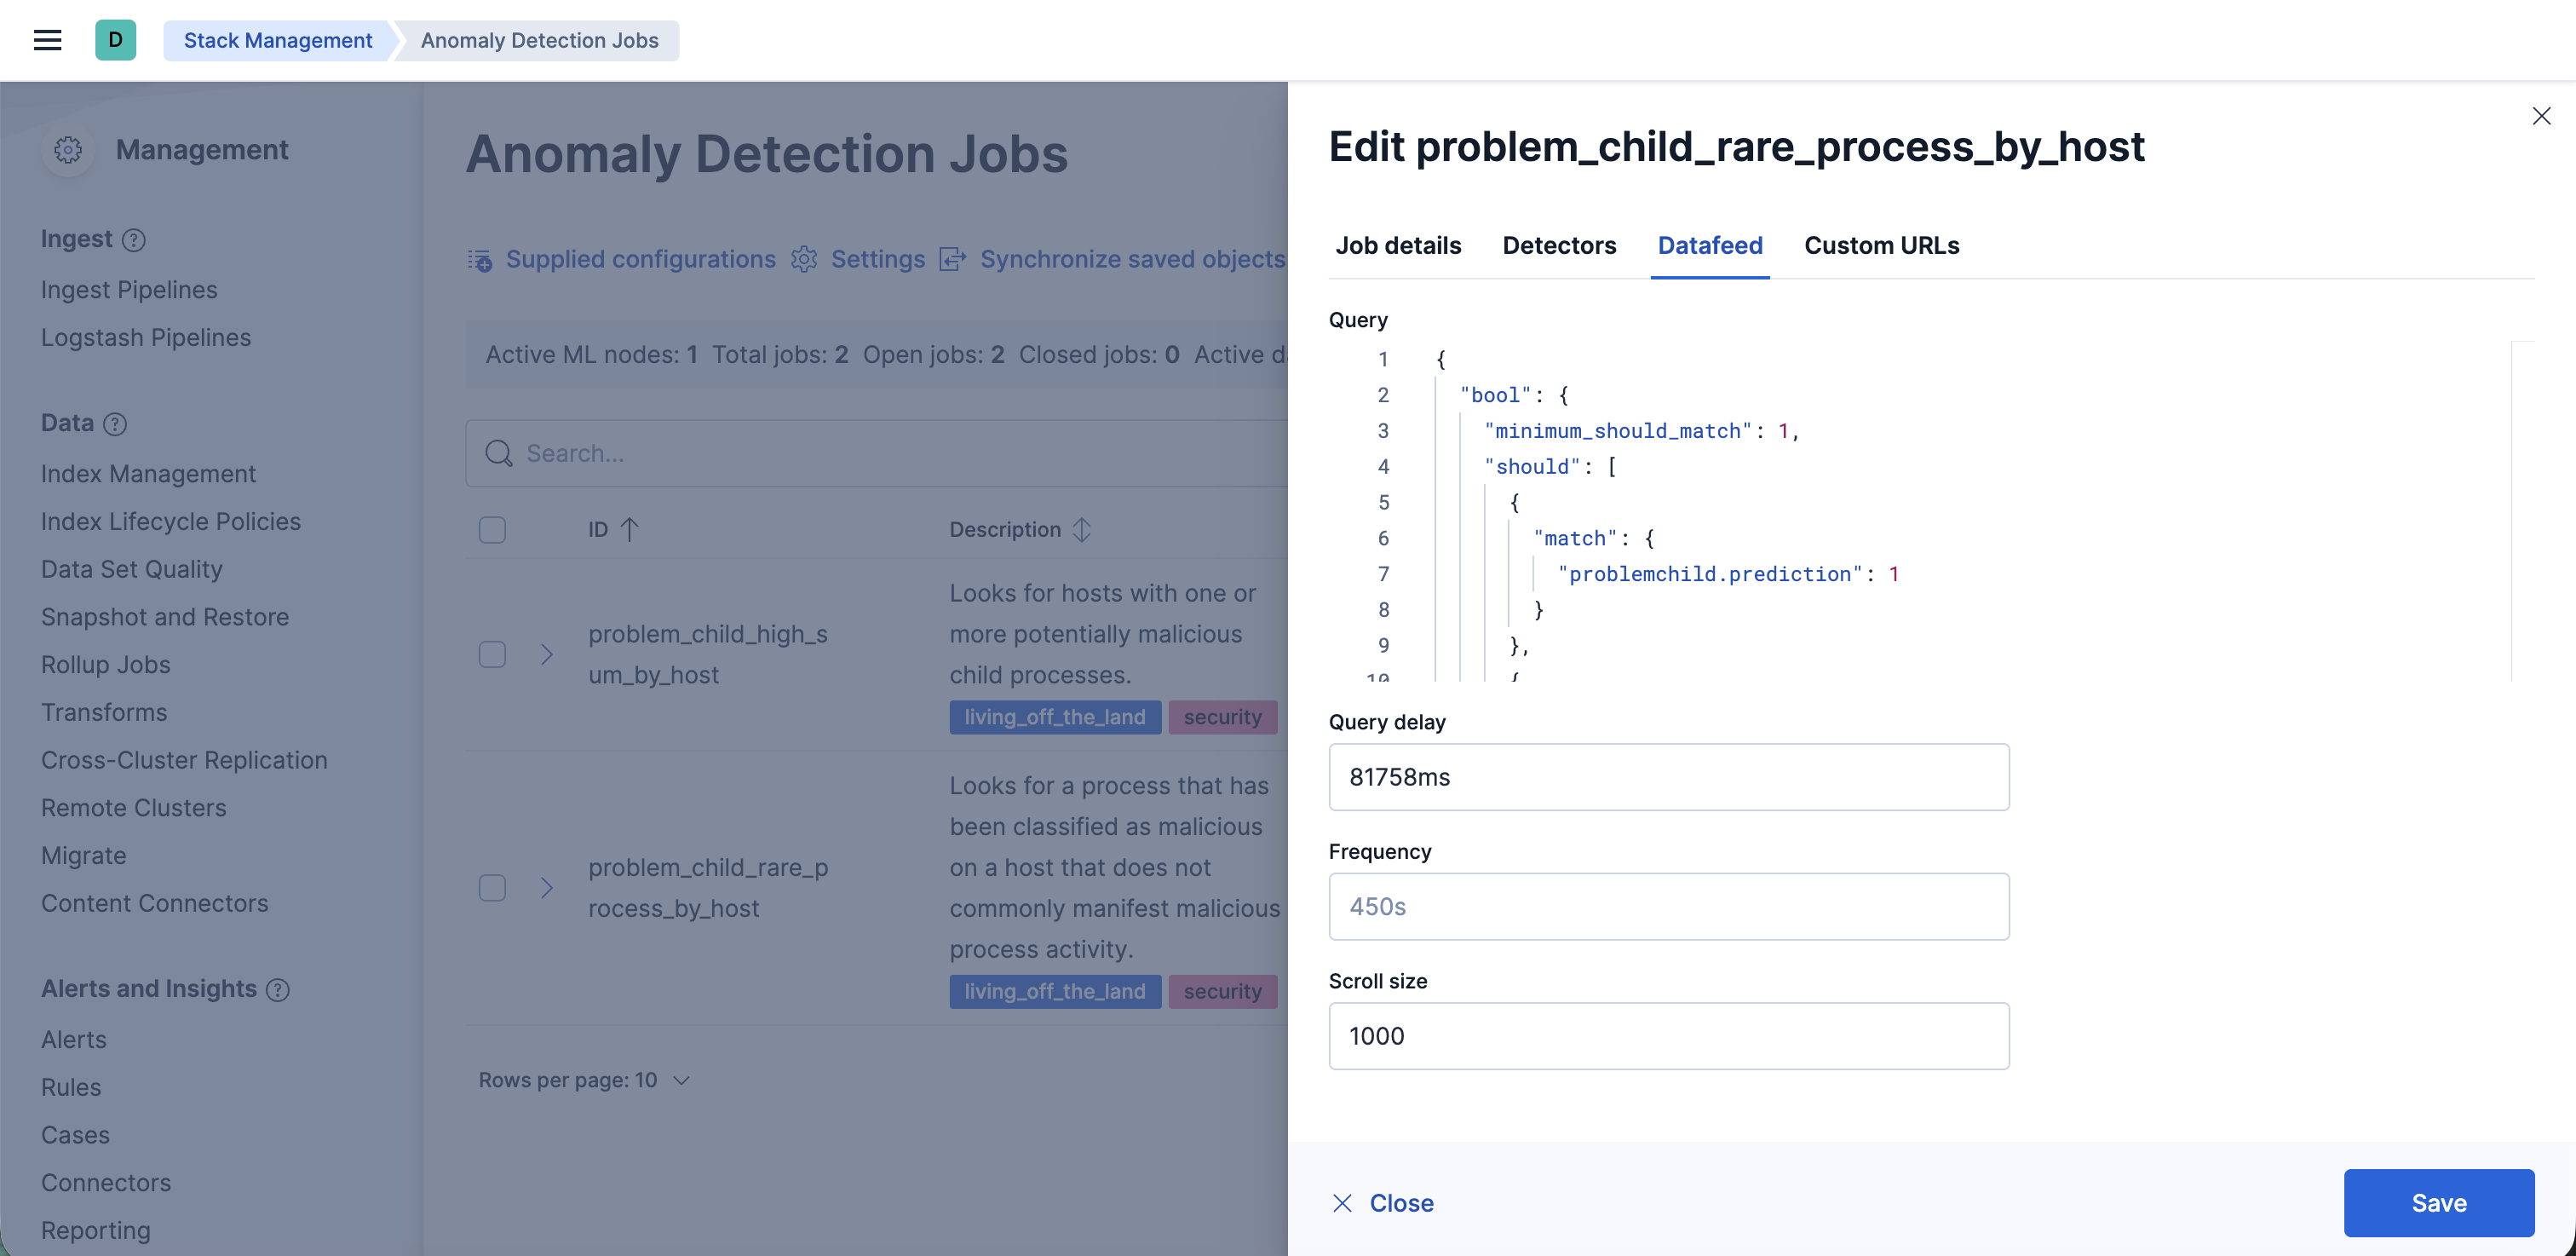This screenshot has width=2576, height=1256.
Task: Open anomaly detection Settings
Action: click(877, 259)
